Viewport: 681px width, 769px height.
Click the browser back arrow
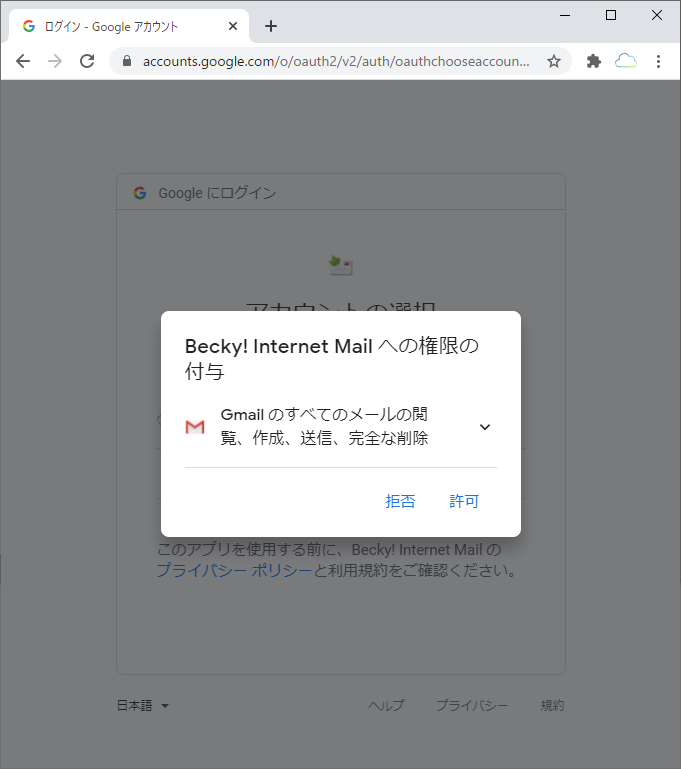tap(23, 61)
